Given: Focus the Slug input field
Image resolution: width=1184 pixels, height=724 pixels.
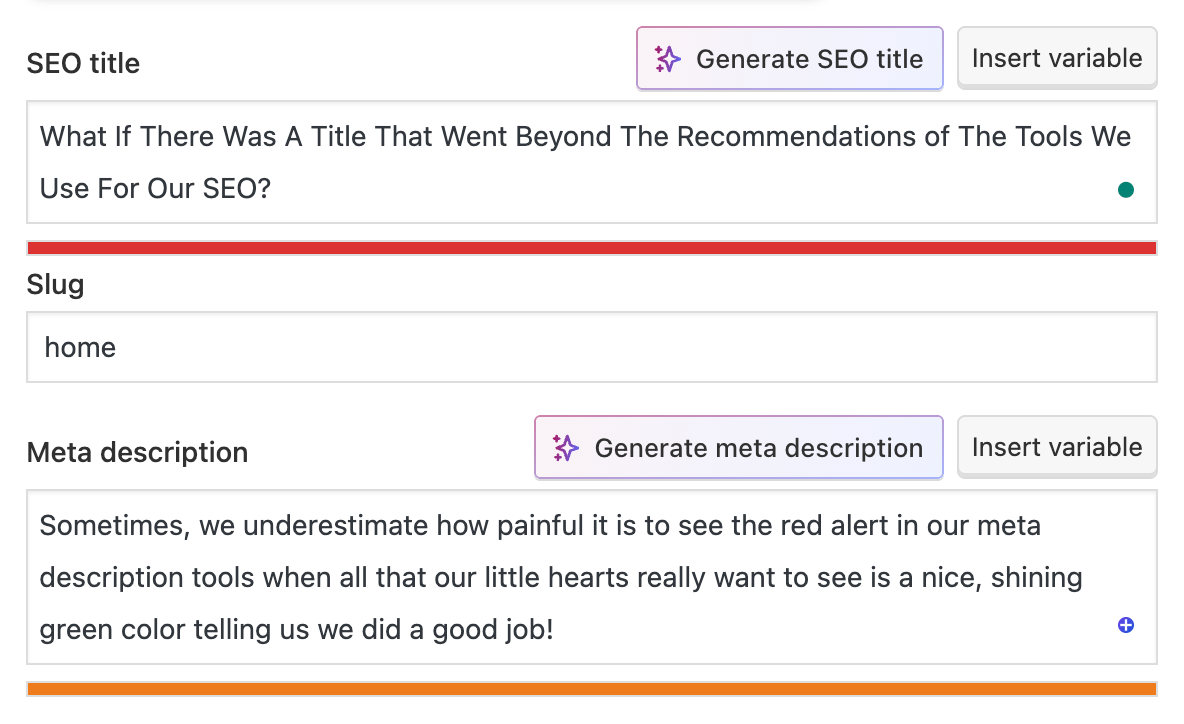Looking at the screenshot, I should click(x=591, y=347).
